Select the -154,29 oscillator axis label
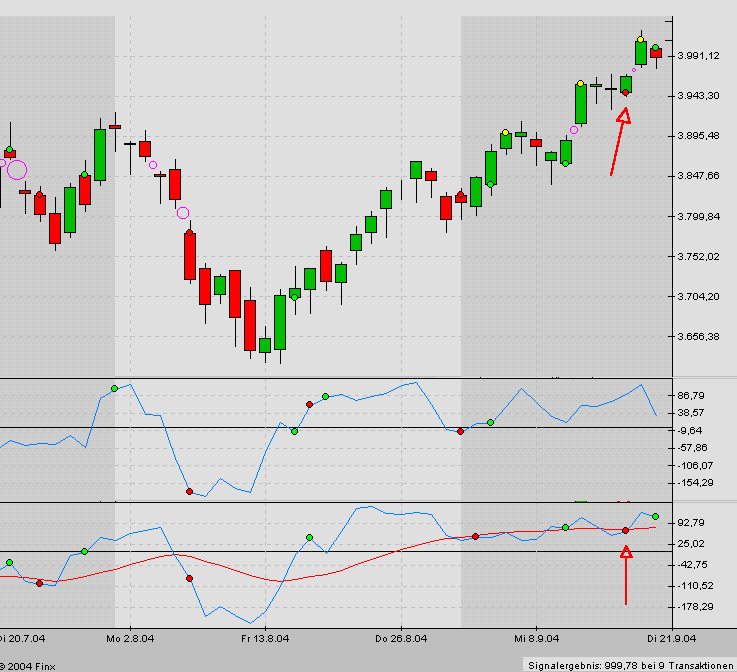The width and height of the screenshot is (737, 672). coord(697,483)
